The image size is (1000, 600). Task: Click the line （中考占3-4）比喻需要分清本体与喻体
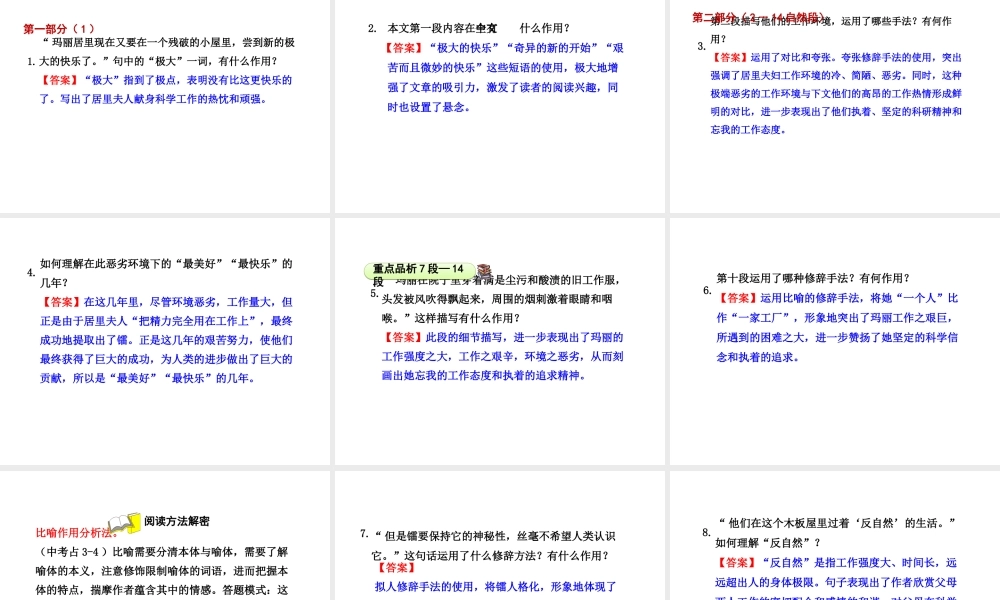[162, 552]
